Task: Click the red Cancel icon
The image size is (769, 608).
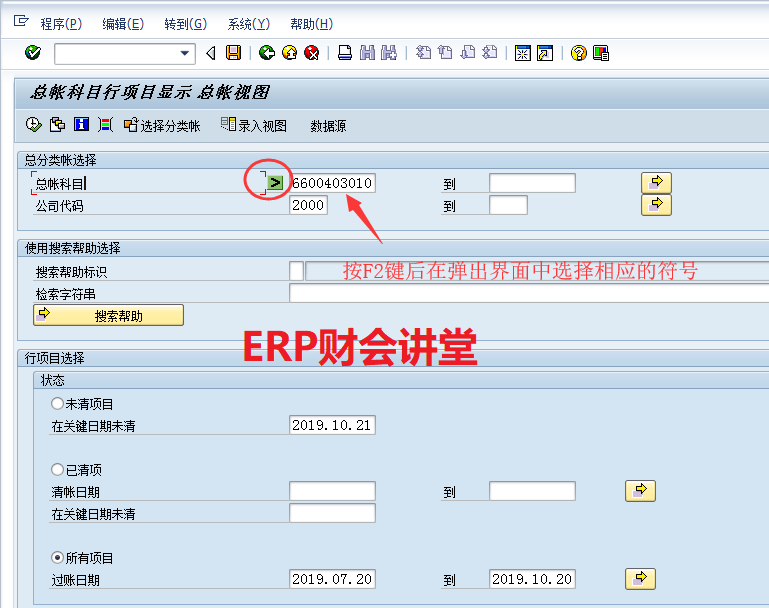Action: coord(312,52)
